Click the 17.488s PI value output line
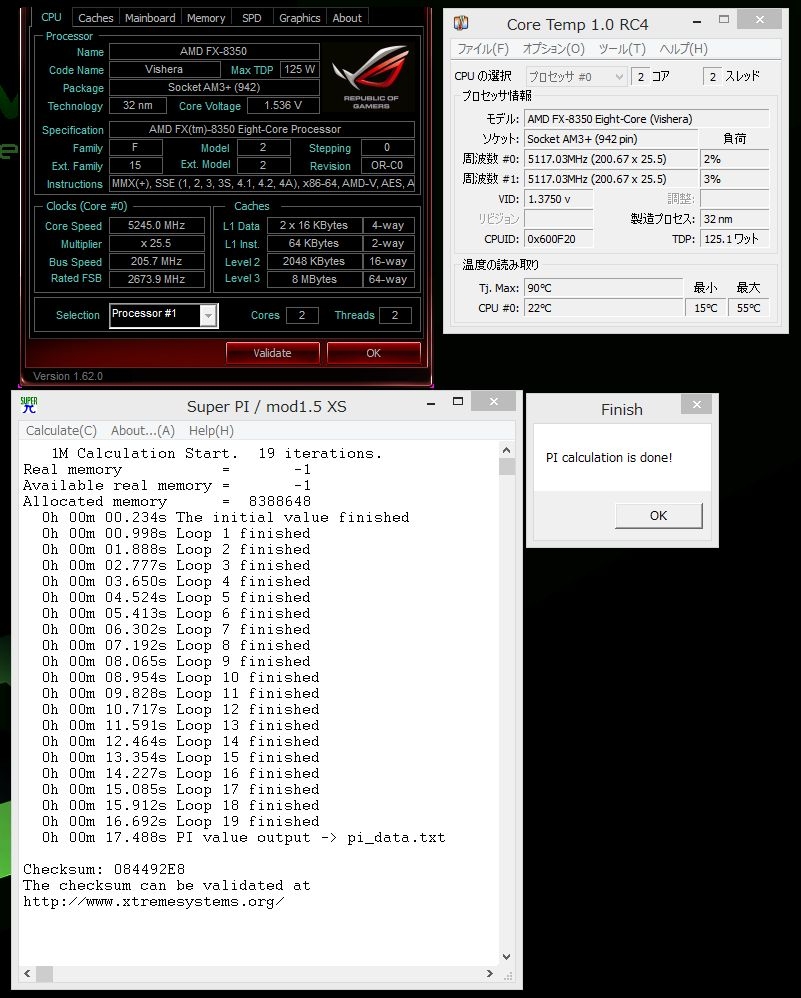This screenshot has width=801, height=998. point(244,838)
